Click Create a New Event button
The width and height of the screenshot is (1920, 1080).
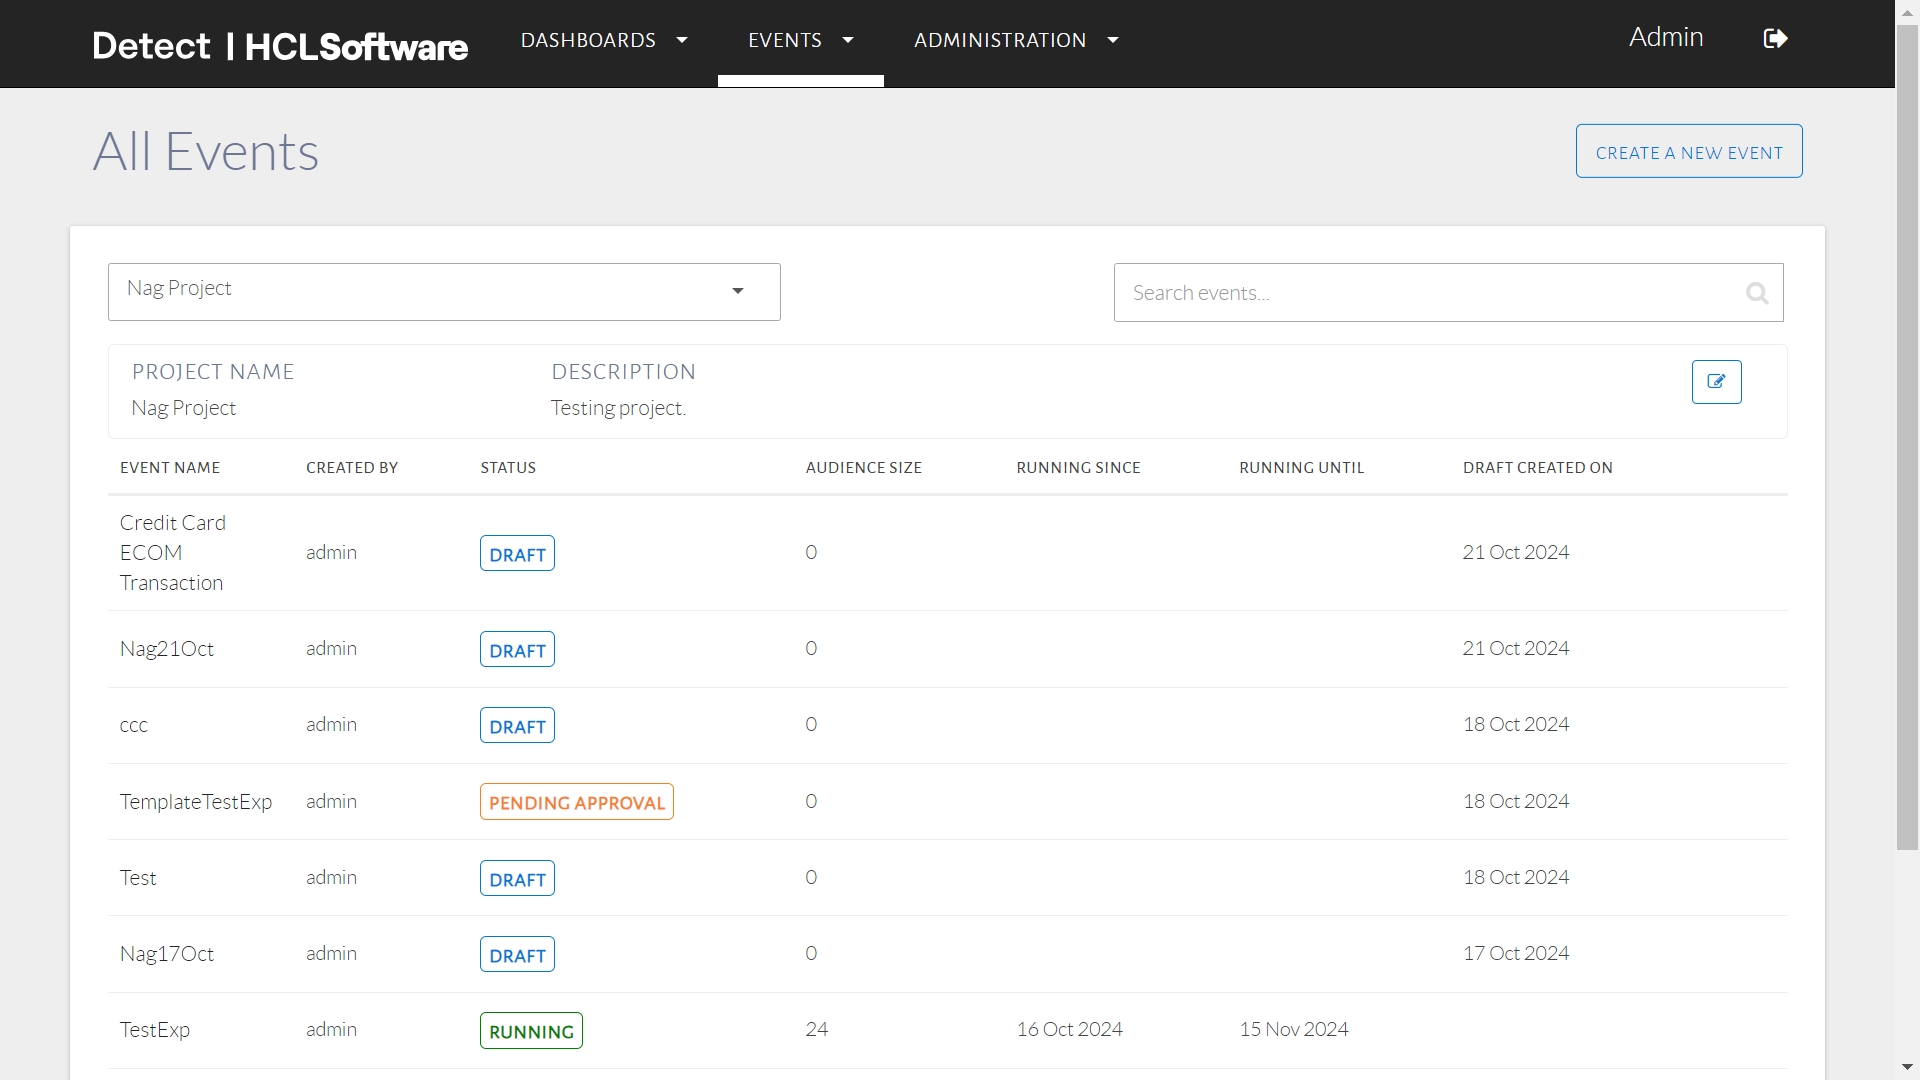pyautogui.click(x=1688, y=152)
